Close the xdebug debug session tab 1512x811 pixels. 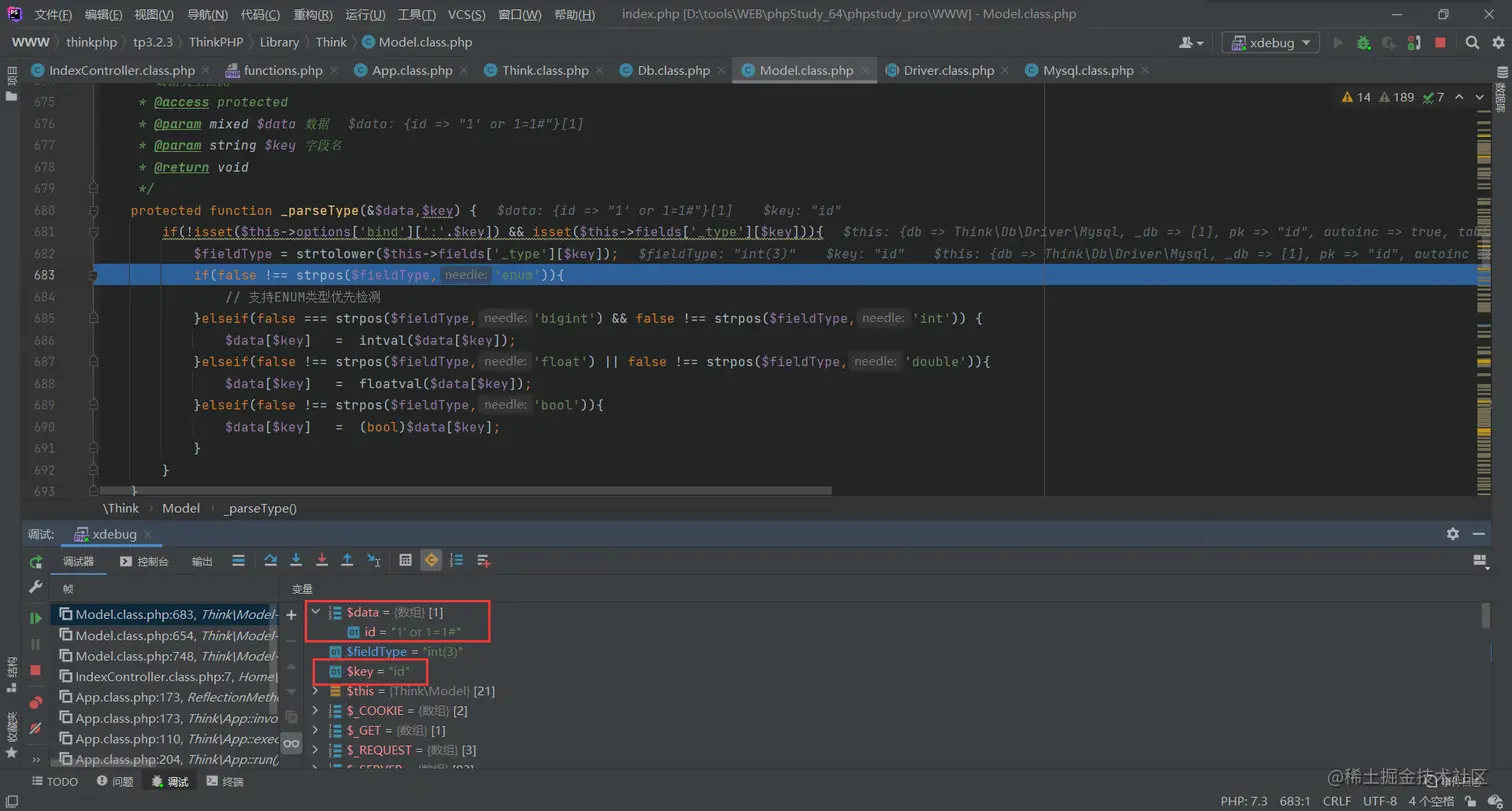148,535
